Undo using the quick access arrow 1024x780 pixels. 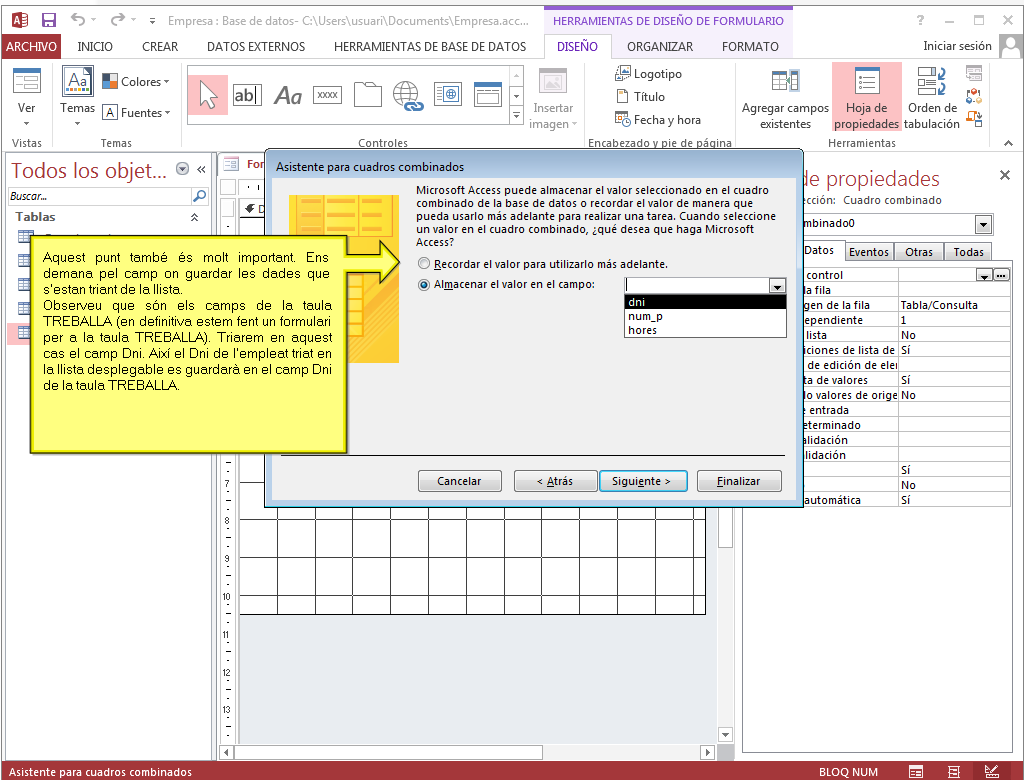coord(78,20)
